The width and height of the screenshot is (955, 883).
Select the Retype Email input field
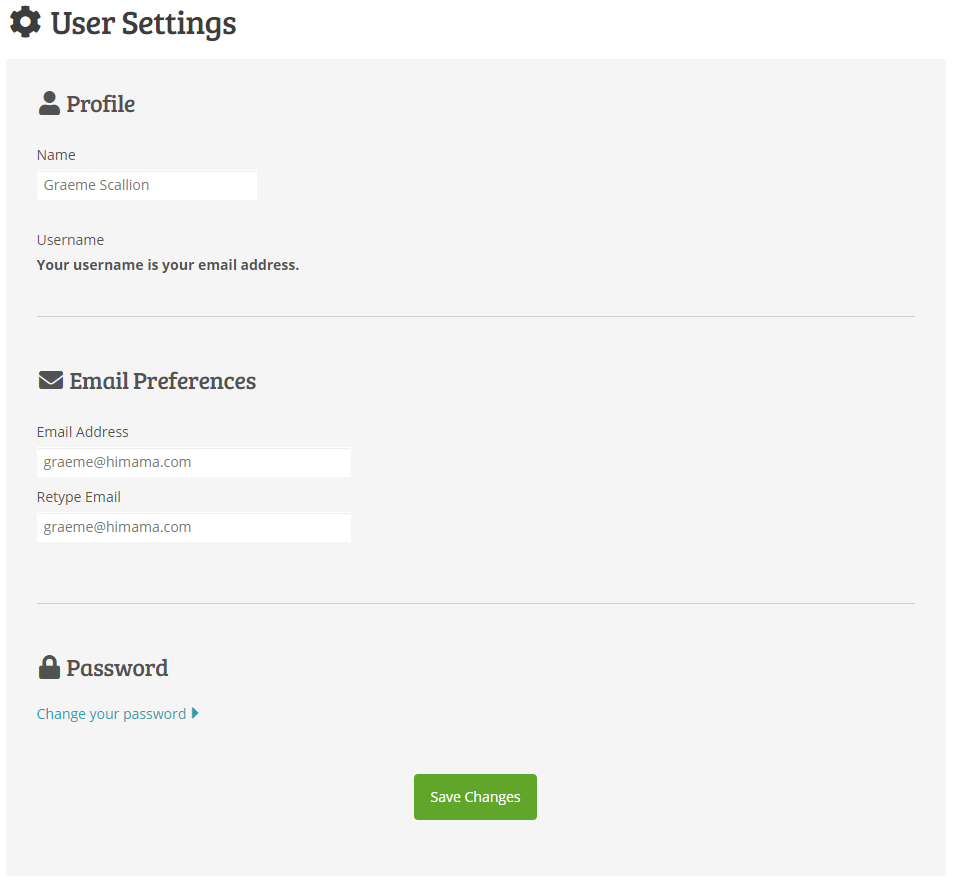tap(193, 527)
